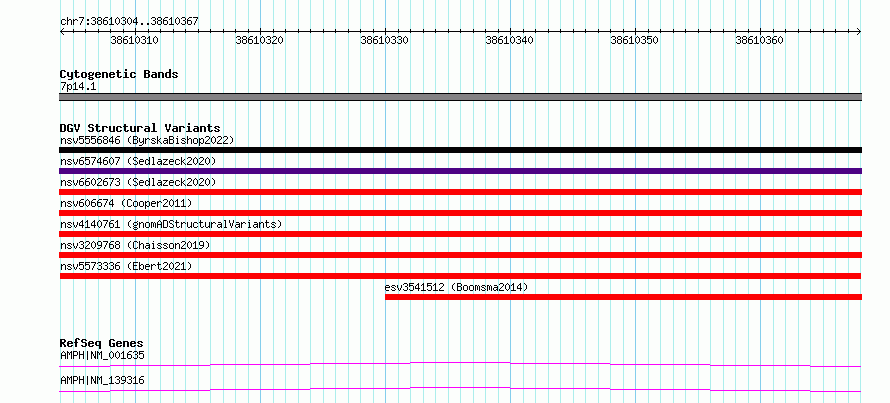890x403 pixels.
Task: Click the red nsv606674 variant bar
Action: (460, 213)
